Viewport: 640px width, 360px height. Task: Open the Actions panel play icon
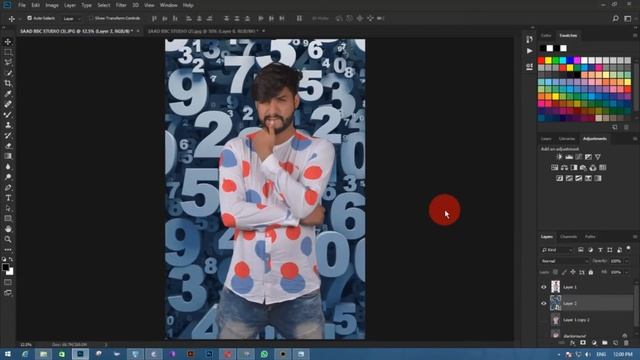[529, 51]
